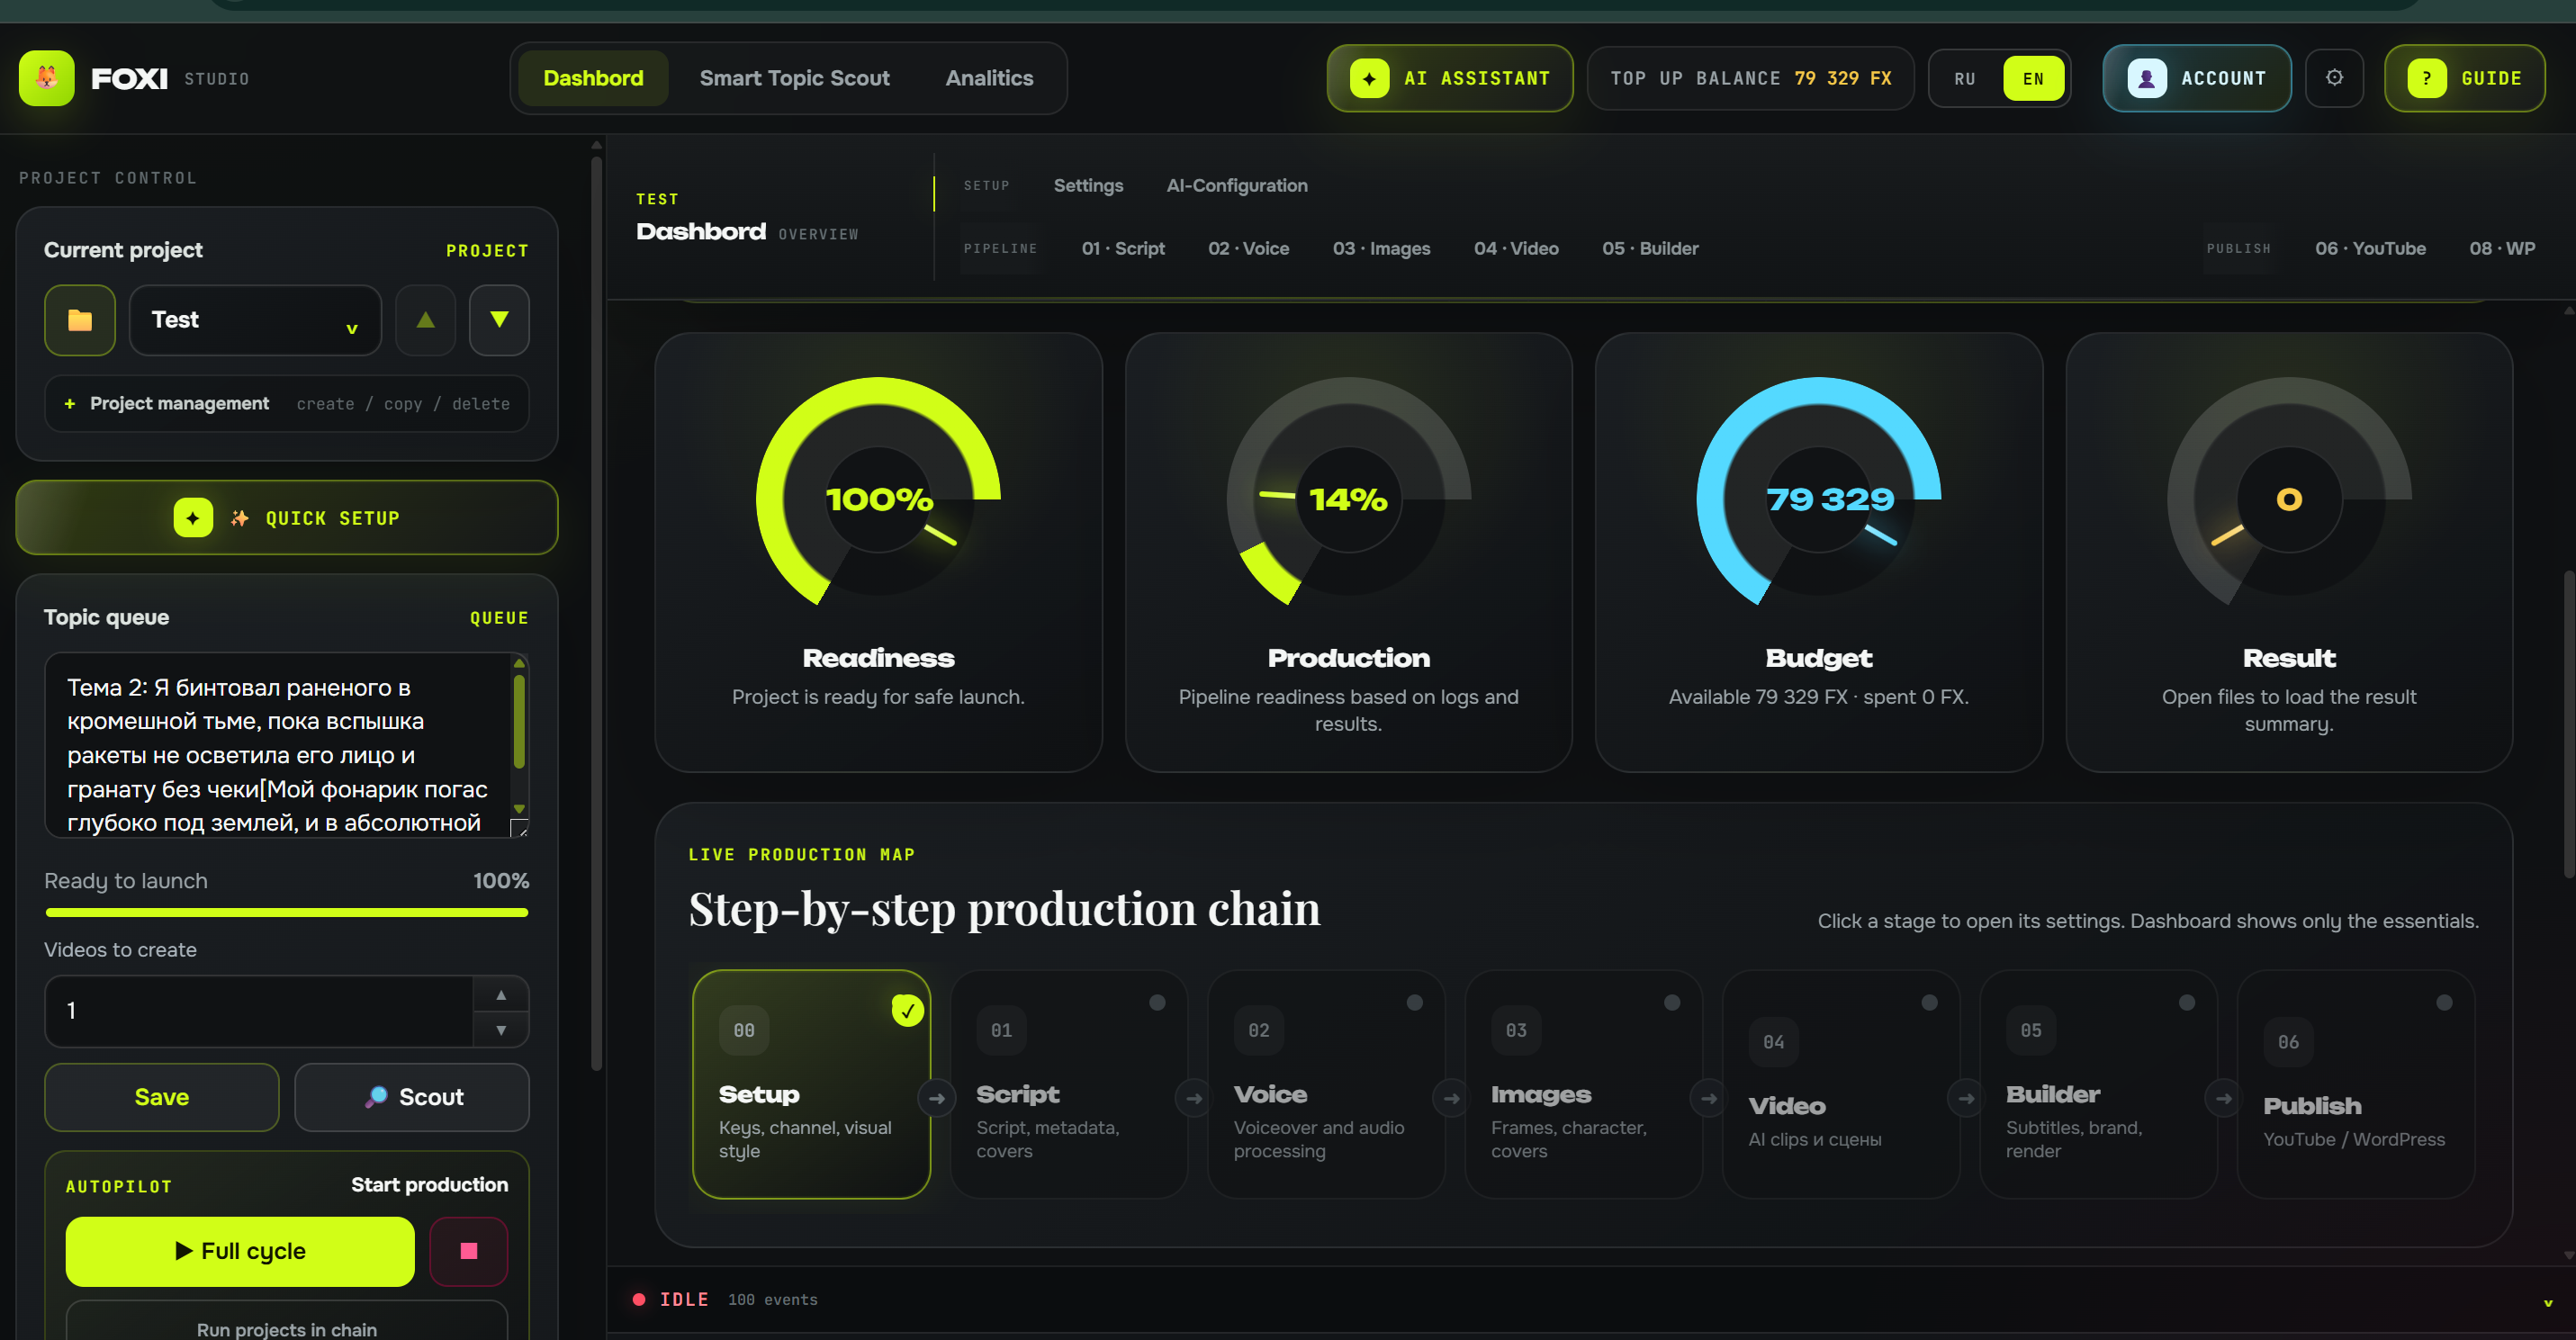Image resolution: width=2576 pixels, height=1340 pixels.
Task: Click the Save button
Action: [x=162, y=1097]
